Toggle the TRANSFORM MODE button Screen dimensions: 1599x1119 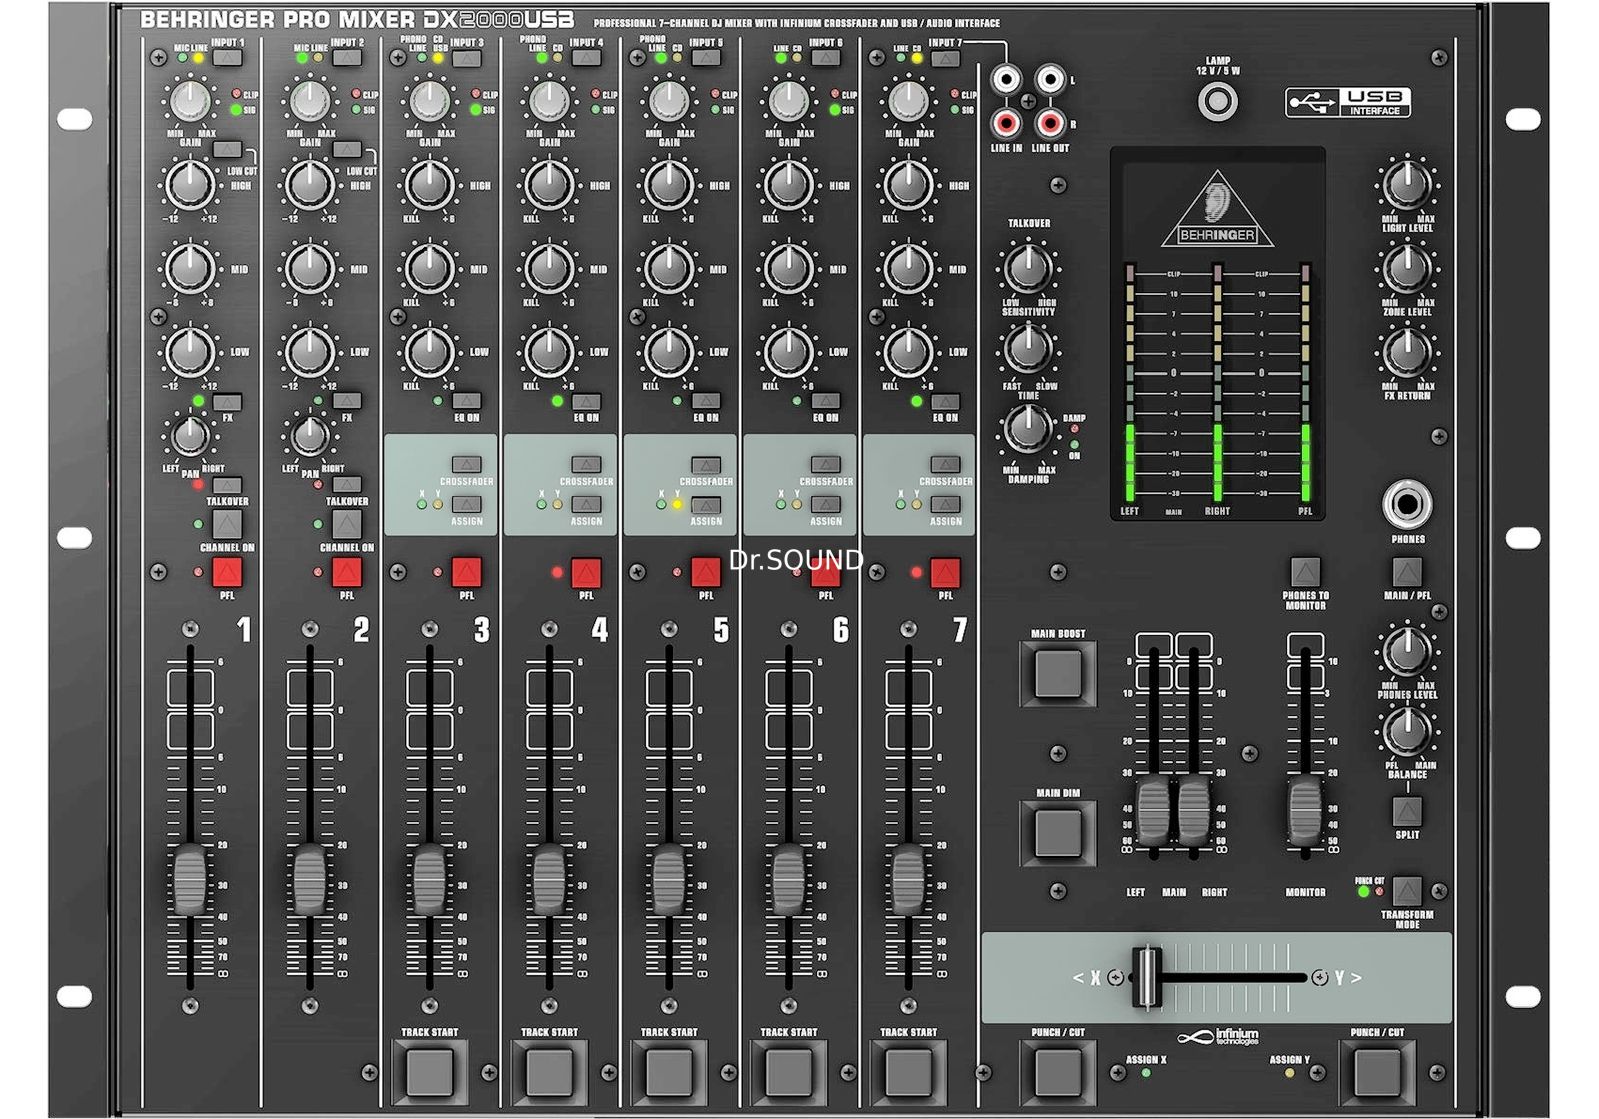tap(1407, 890)
